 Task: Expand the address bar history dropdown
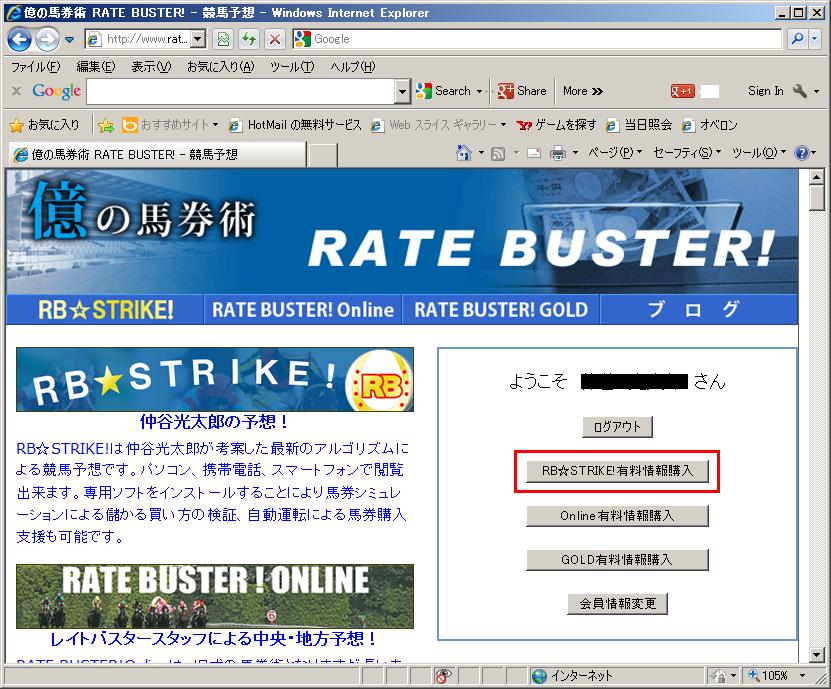pos(198,39)
